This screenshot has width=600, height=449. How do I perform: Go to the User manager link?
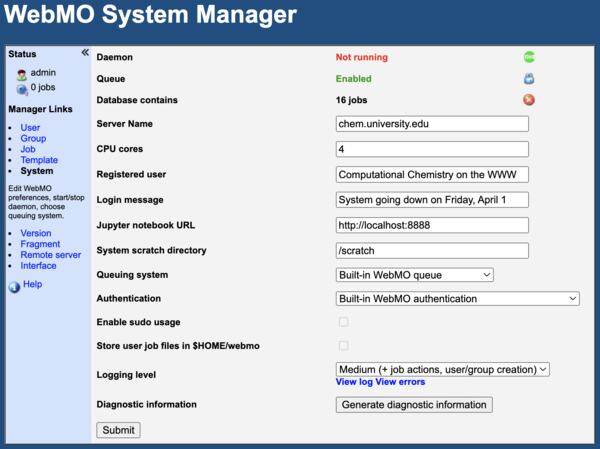click(x=30, y=128)
